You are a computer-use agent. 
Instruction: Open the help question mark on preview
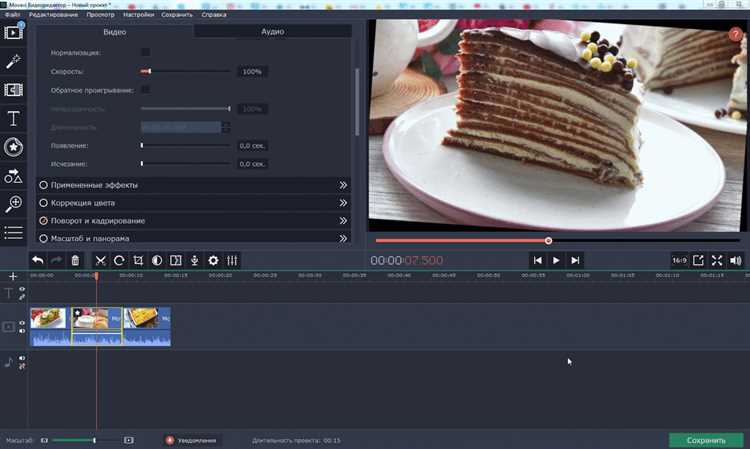click(735, 34)
